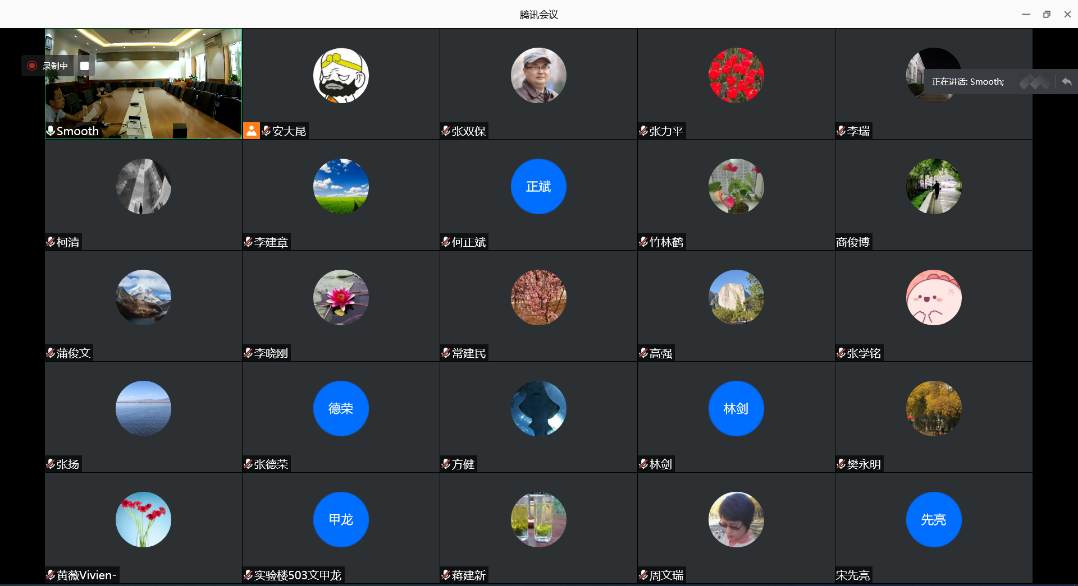
Task: Click the muted mic icon of 林剑
Action: (644, 464)
